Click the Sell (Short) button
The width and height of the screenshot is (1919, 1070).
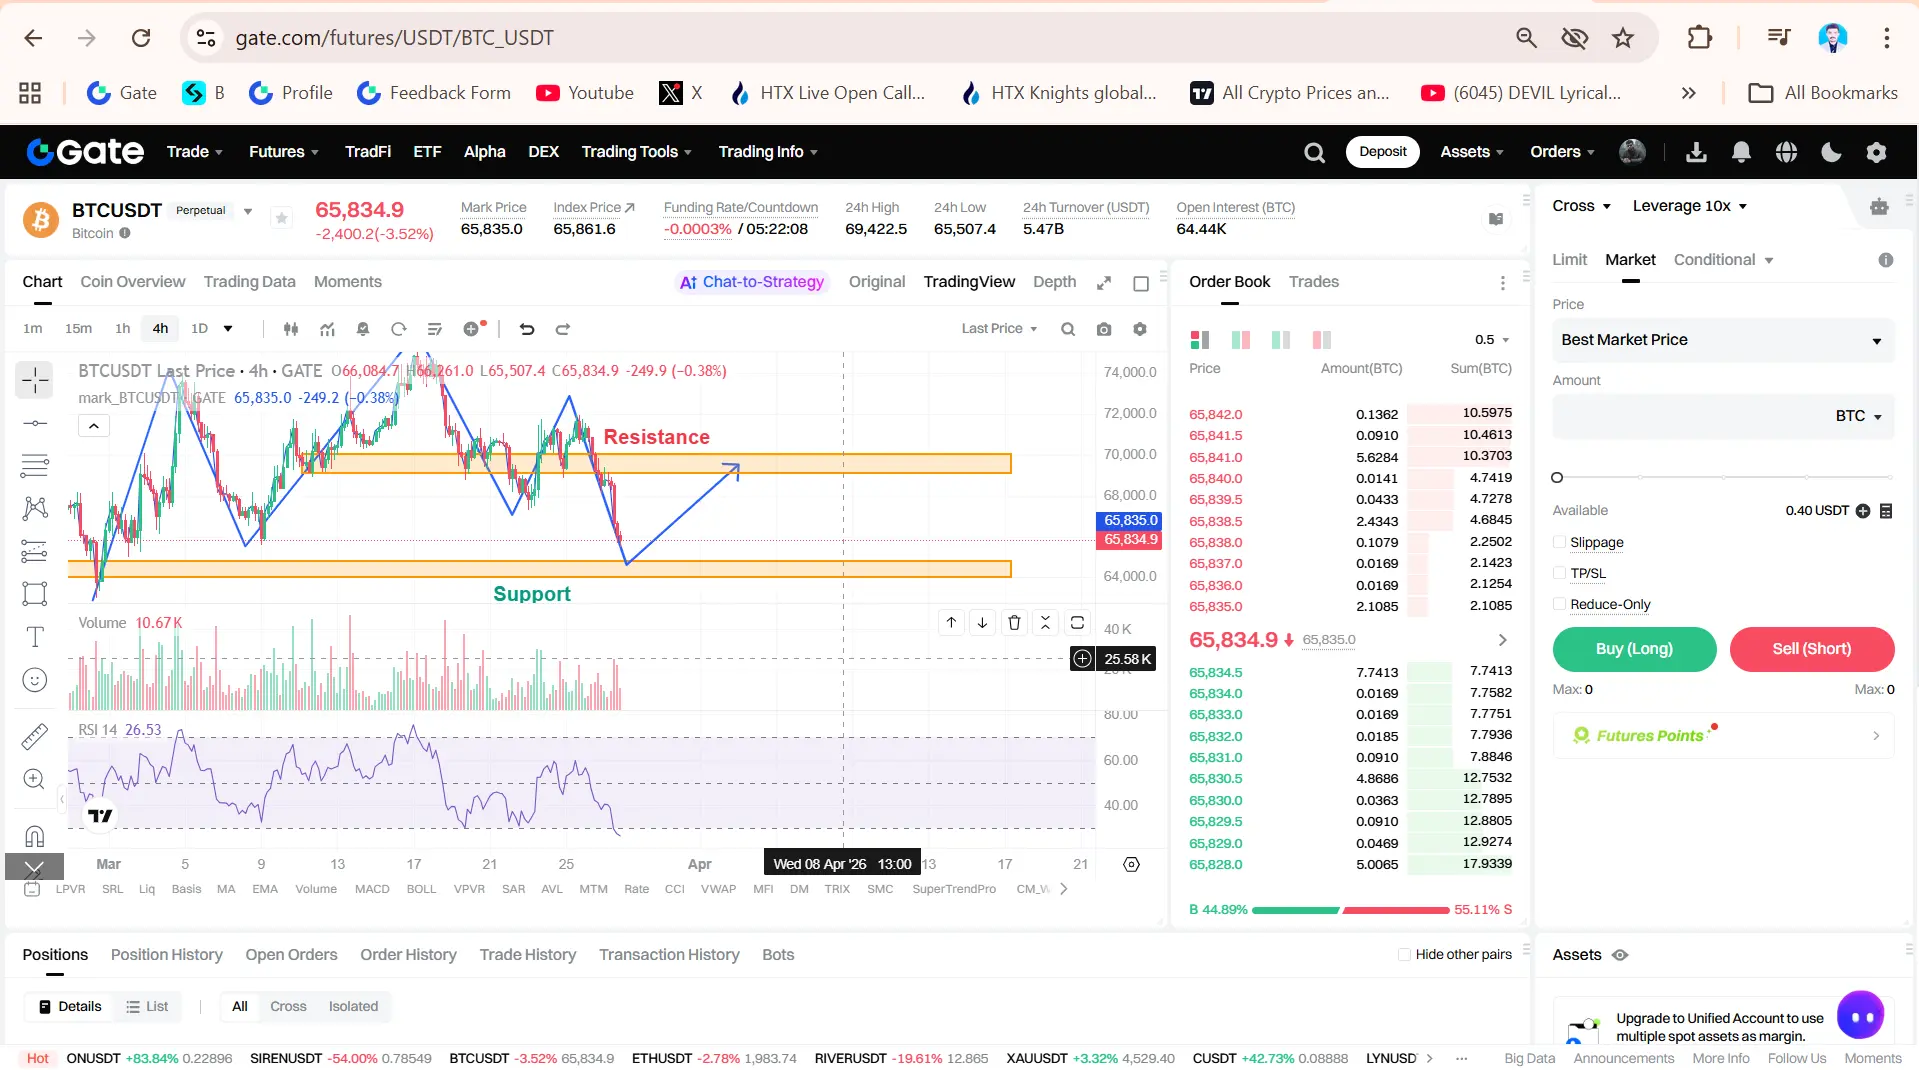[1811, 649]
